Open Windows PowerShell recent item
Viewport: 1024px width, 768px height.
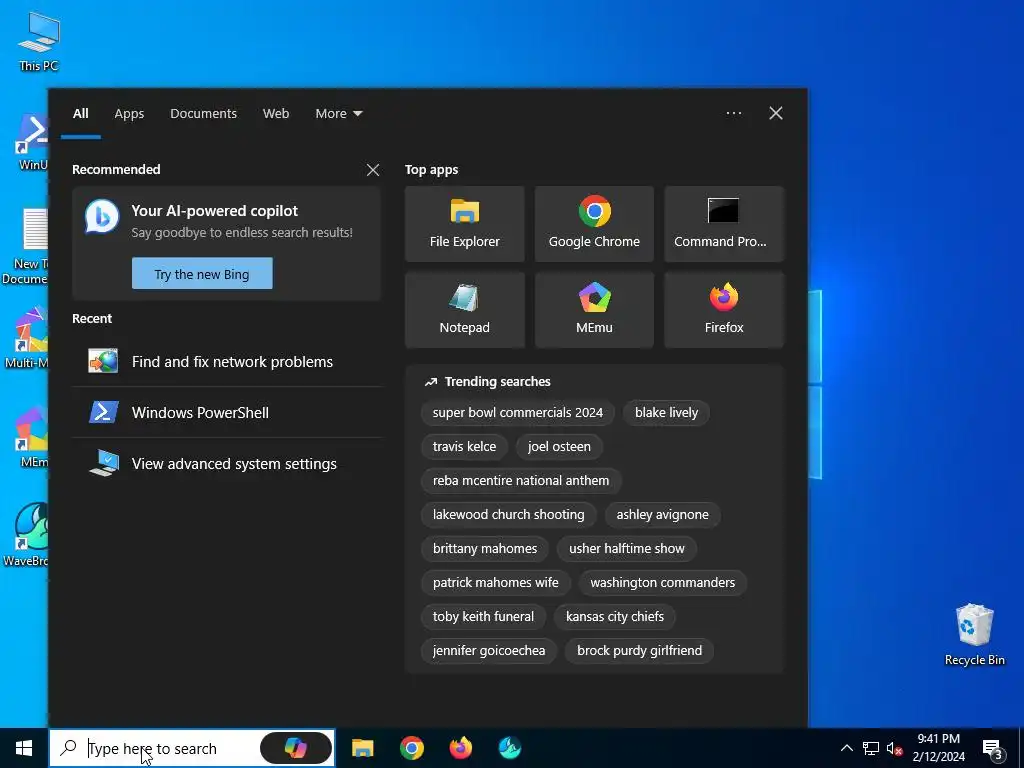point(227,412)
